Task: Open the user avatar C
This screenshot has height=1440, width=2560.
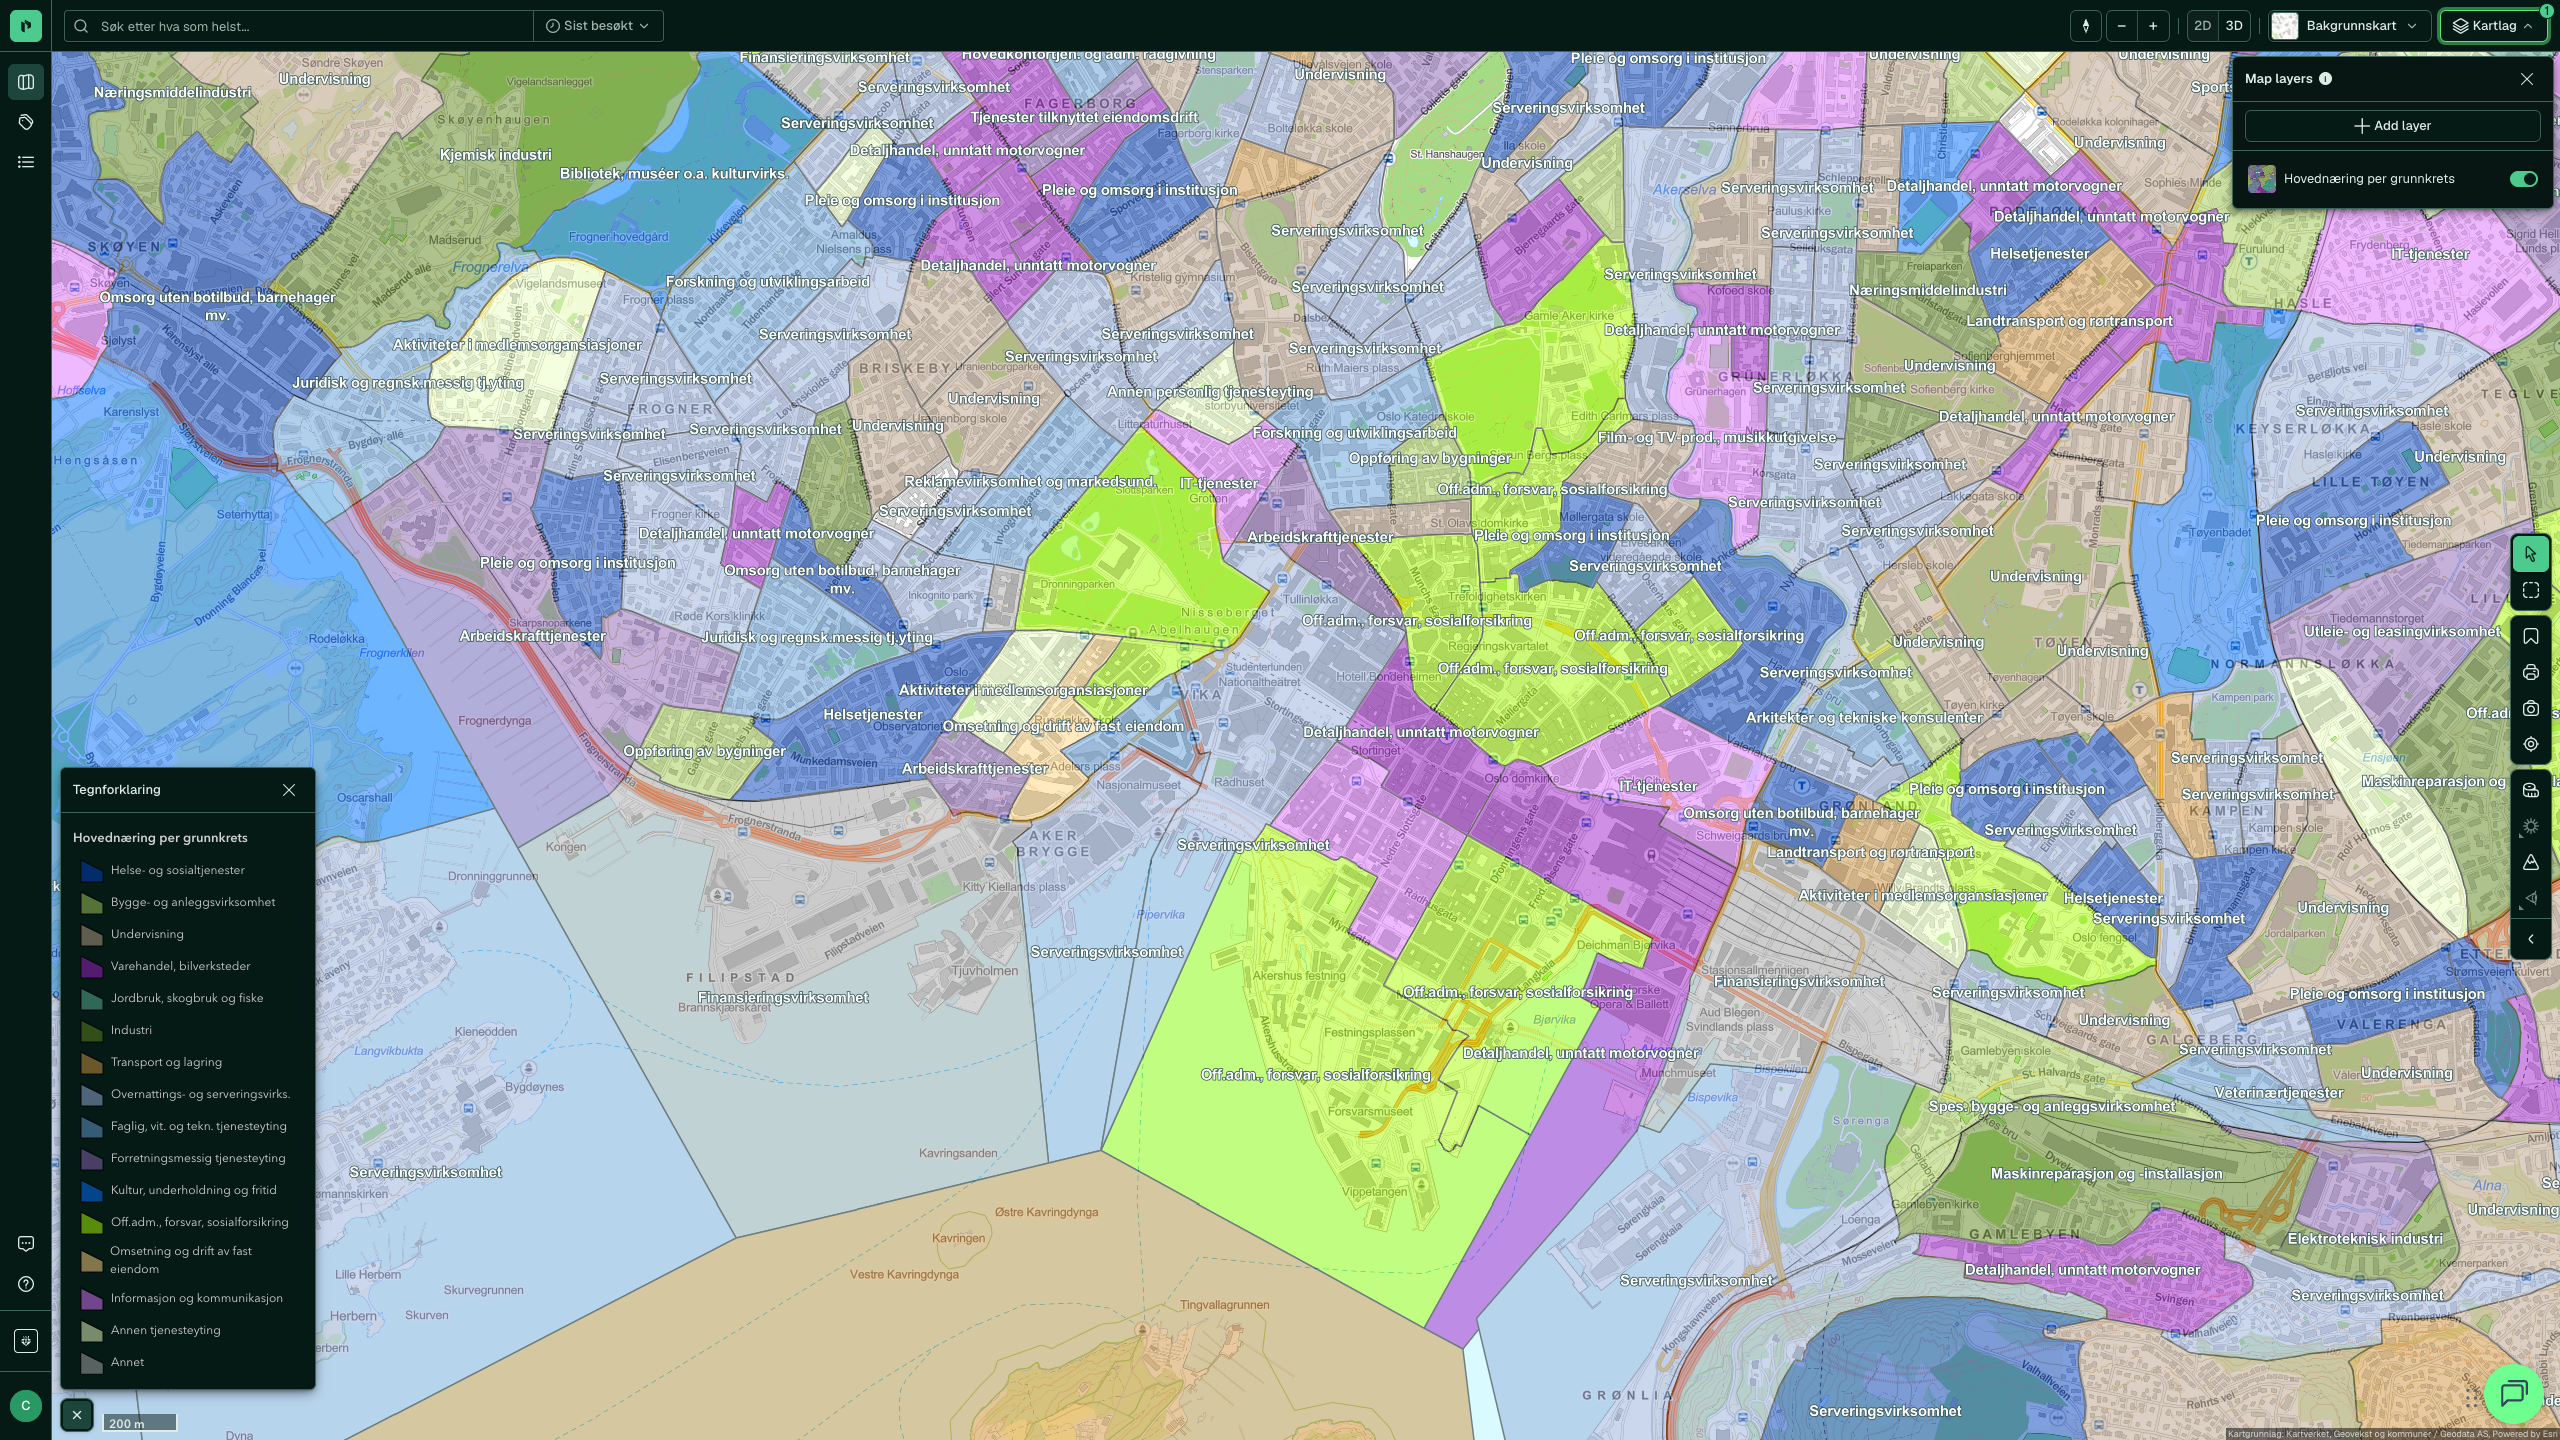Action: tap(26, 1406)
